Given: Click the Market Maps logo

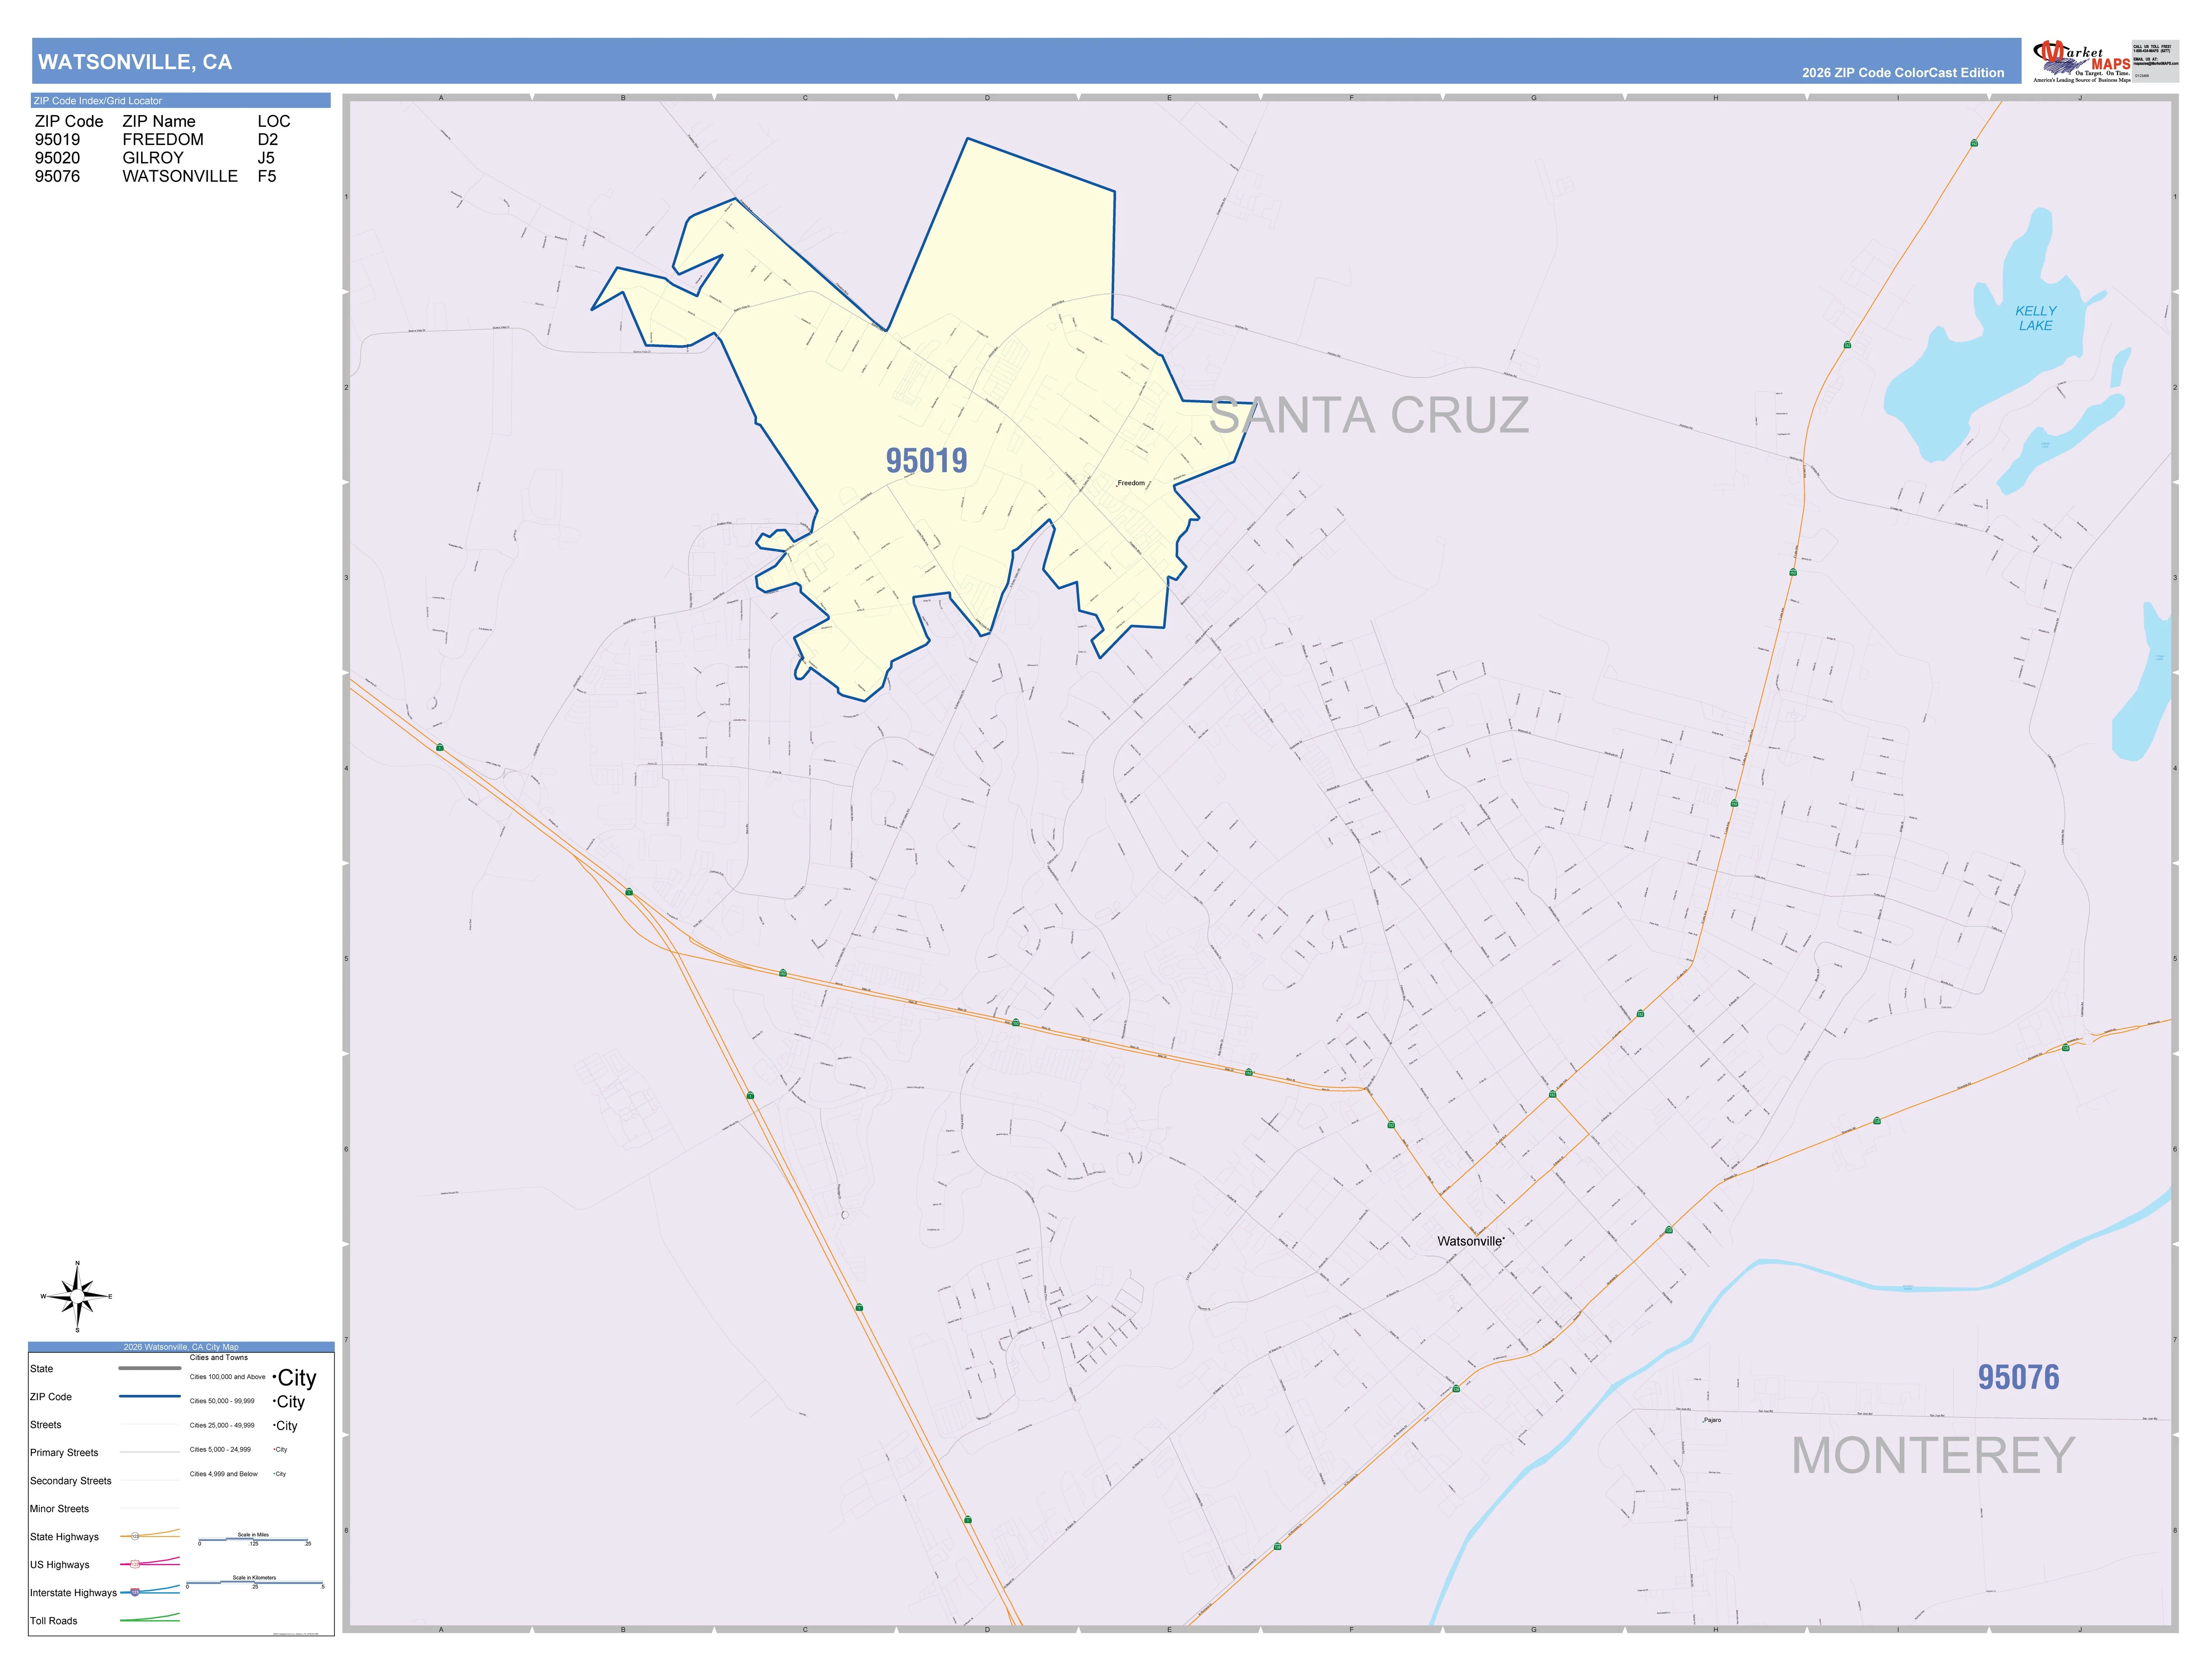Looking at the screenshot, I should pyautogui.click(x=2082, y=61).
